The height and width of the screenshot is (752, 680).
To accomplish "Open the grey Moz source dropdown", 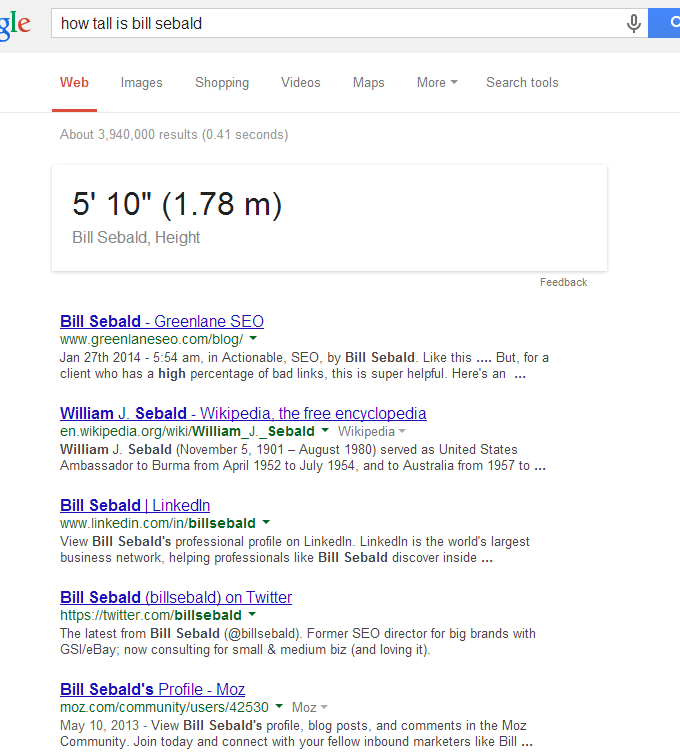I will 310,707.
